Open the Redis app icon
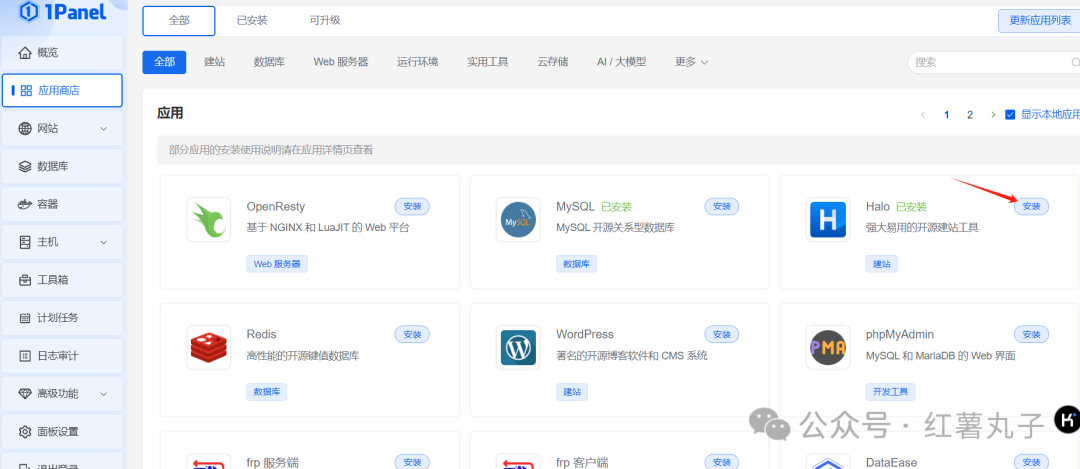The image size is (1080, 469). (x=209, y=347)
